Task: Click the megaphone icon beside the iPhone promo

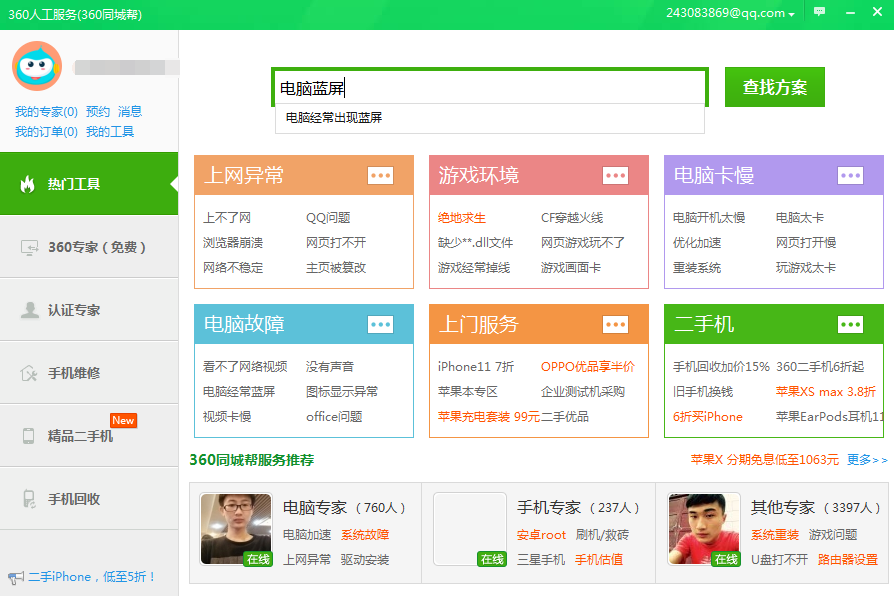Action: (15, 577)
